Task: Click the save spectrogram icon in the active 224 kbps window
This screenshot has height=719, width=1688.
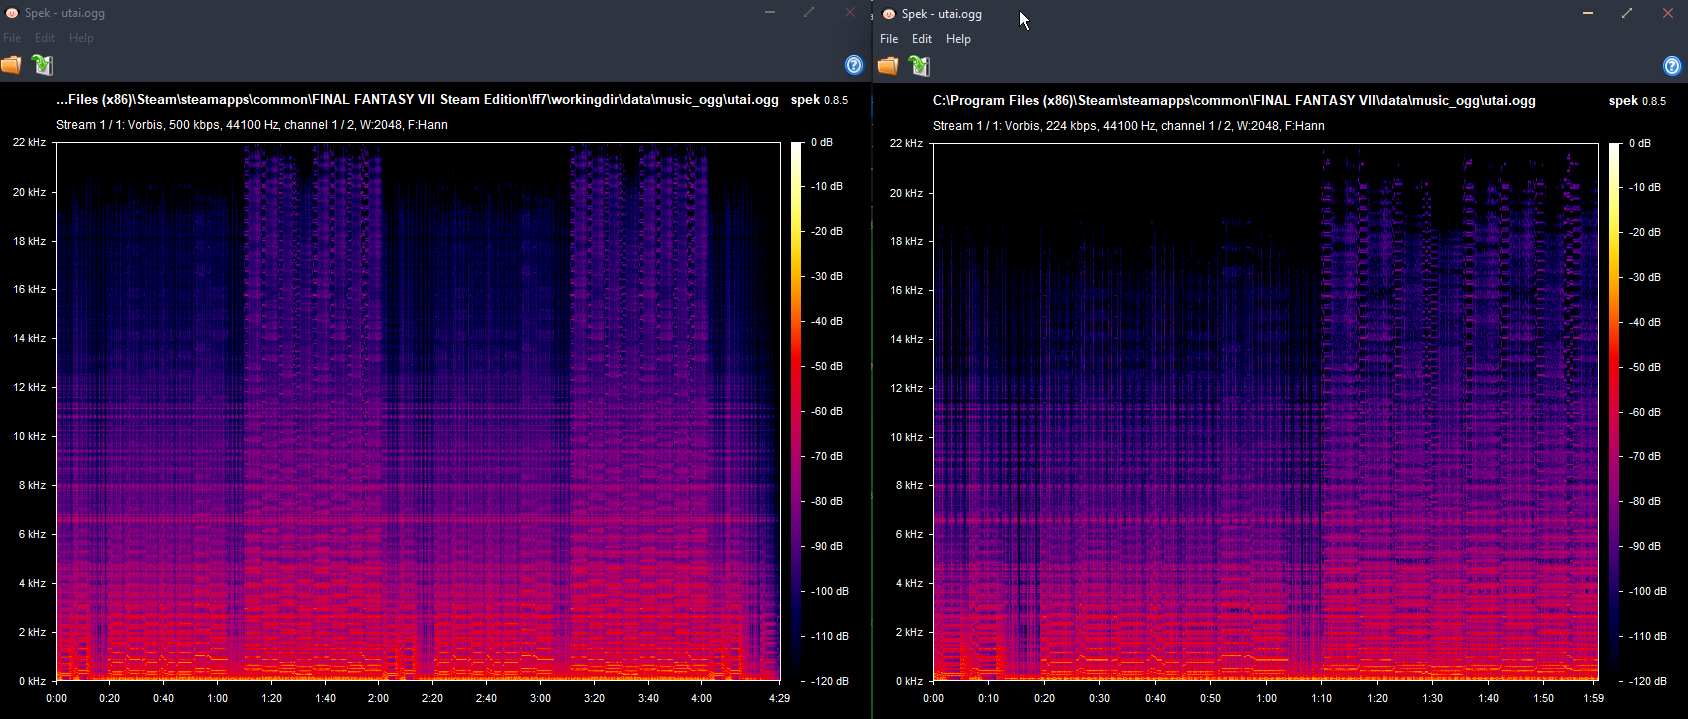Action: pyautogui.click(x=919, y=66)
